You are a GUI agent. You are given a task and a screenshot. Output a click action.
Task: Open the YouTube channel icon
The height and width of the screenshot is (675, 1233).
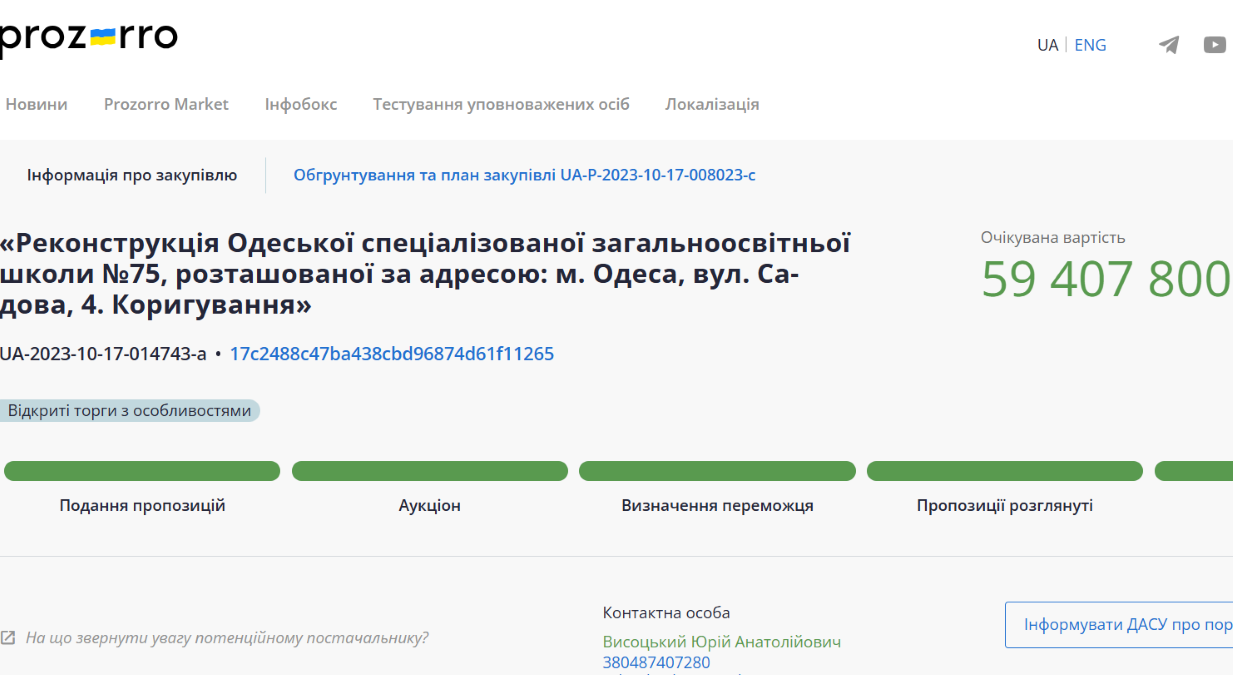(1214, 45)
